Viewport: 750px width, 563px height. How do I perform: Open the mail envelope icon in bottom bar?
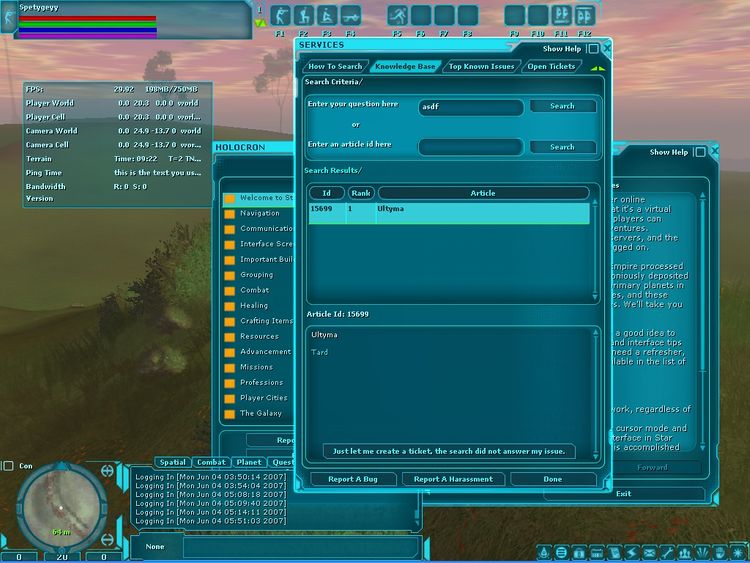tap(649, 553)
